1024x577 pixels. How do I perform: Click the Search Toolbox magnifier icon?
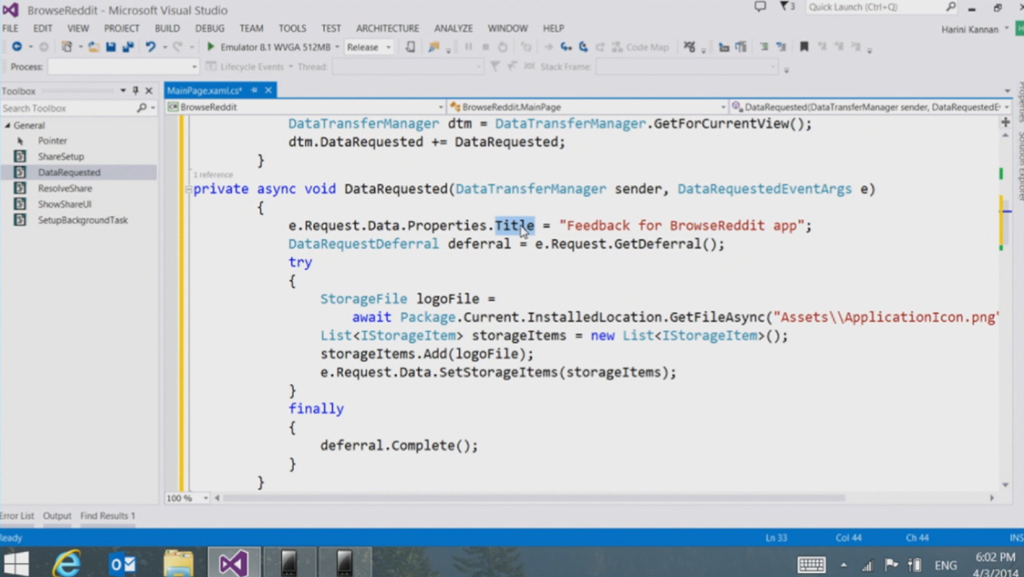click(x=142, y=108)
